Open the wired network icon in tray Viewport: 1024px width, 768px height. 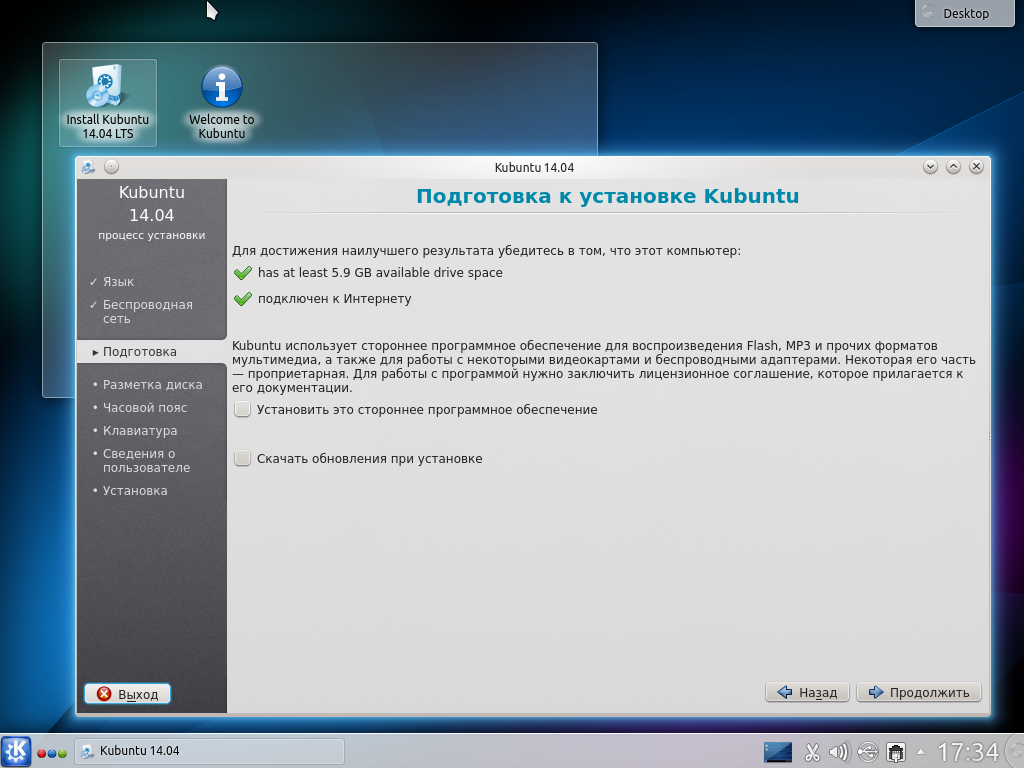coord(895,752)
